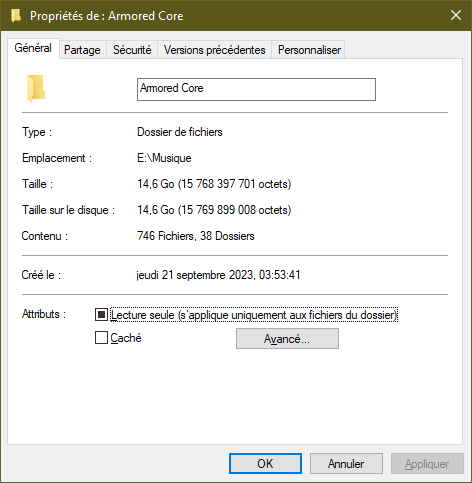This screenshot has height=483, width=472.
Task: Enable the Caché checkbox
Action: point(101,337)
